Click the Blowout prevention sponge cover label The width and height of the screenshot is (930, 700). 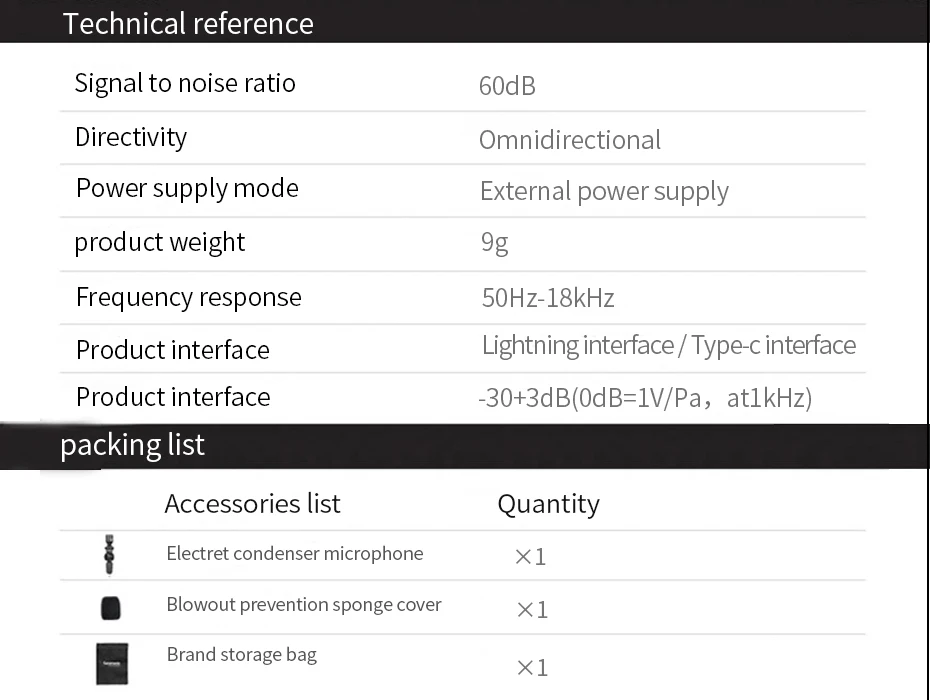click(303, 605)
